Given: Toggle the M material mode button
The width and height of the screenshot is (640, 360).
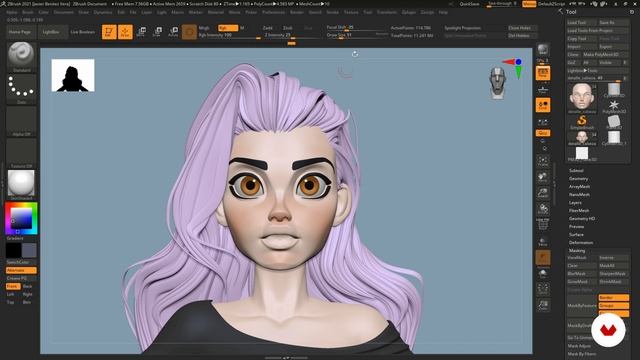Looking at the screenshot, I should pyautogui.click(x=242, y=28).
